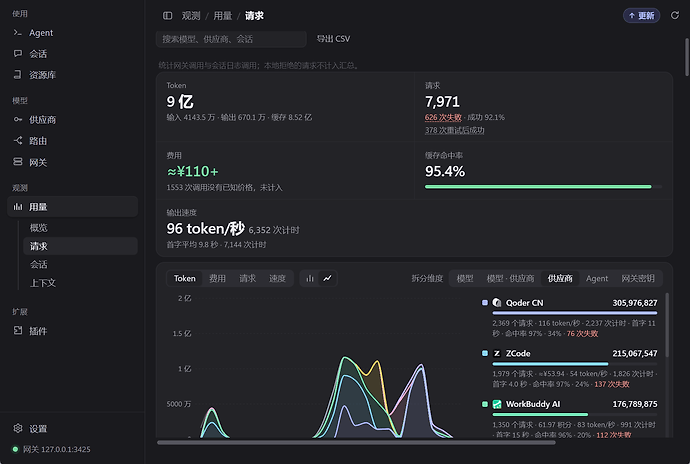The width and height of the screenshot is (690, 464).
Task: Click 缓存命中率 95.4% progress bar
Action: click(x=543, y=187)
